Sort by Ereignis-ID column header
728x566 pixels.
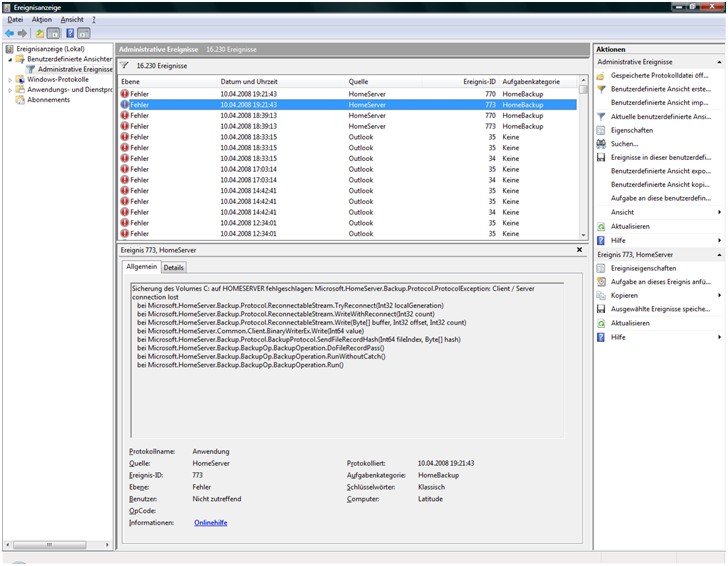click(460, 82)
